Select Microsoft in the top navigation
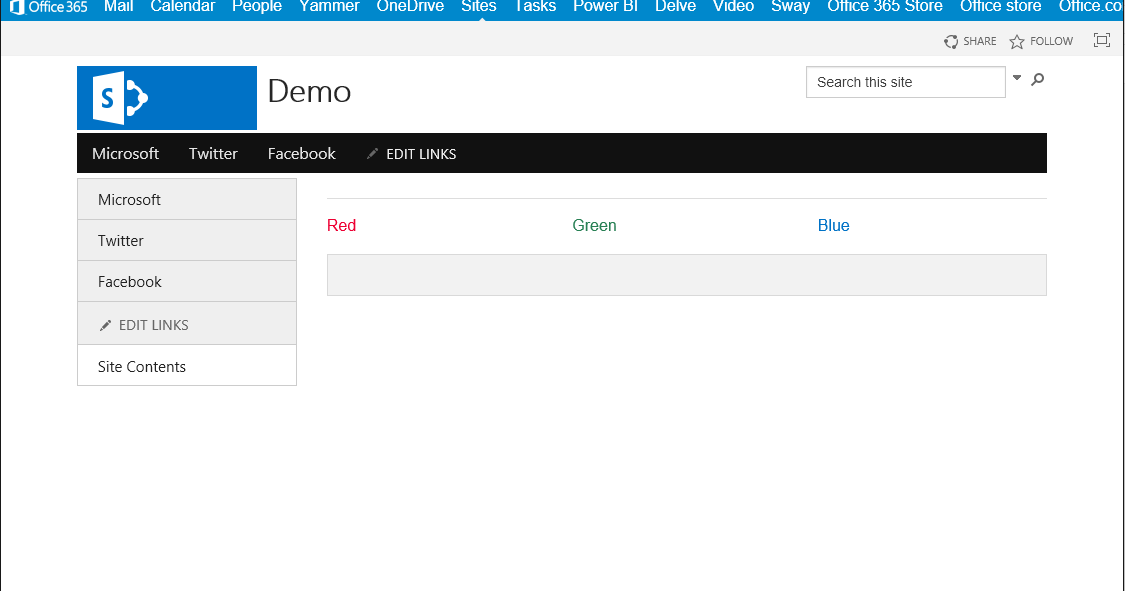Viewport: 1125px width, 591px height. pyautogui.click(x=125, y=153)
